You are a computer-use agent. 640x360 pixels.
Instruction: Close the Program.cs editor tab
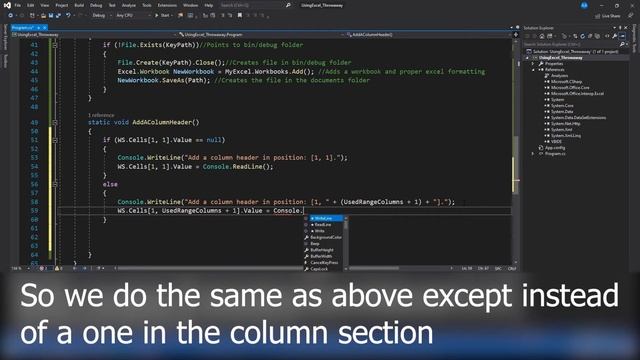pyautogui.click(x=44, y=27)
